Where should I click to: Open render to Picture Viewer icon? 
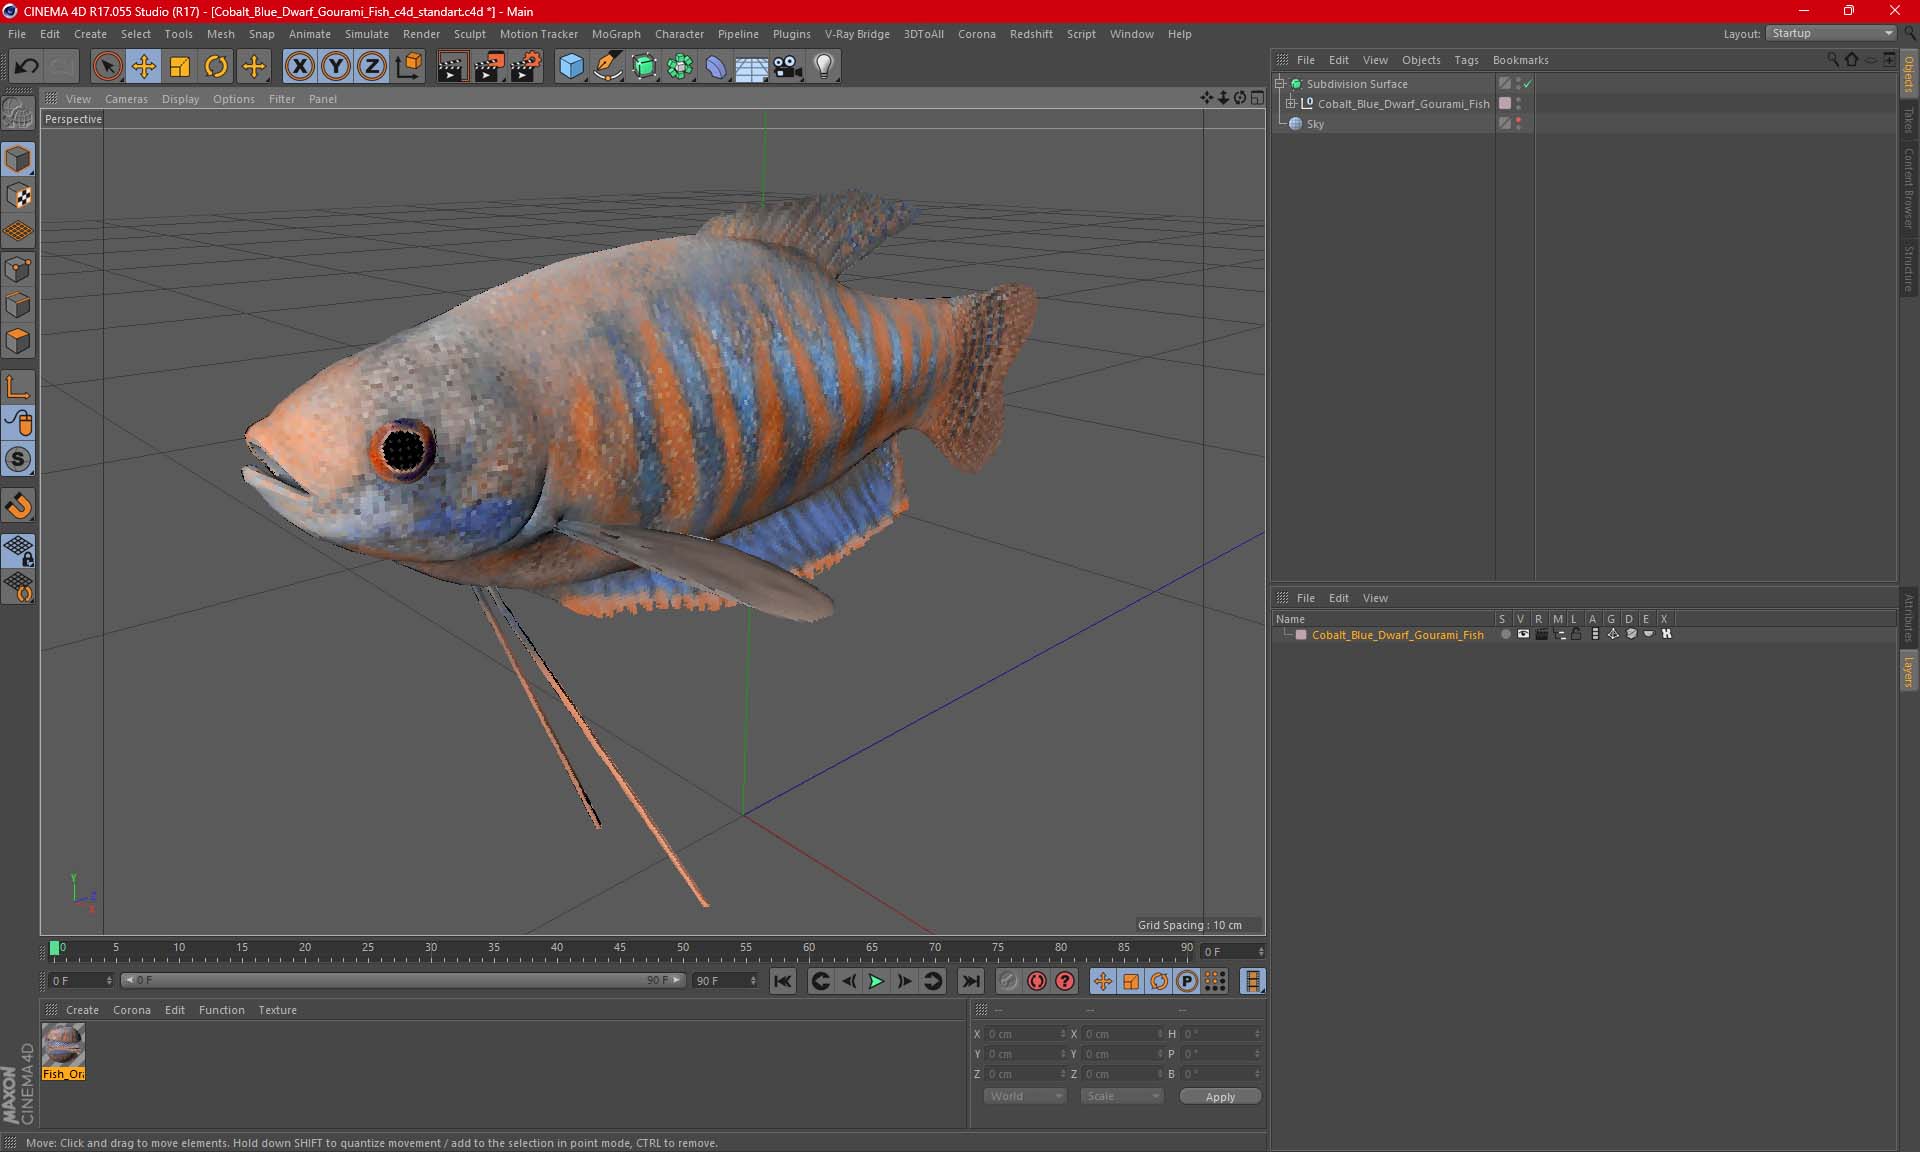click(489, 67)
